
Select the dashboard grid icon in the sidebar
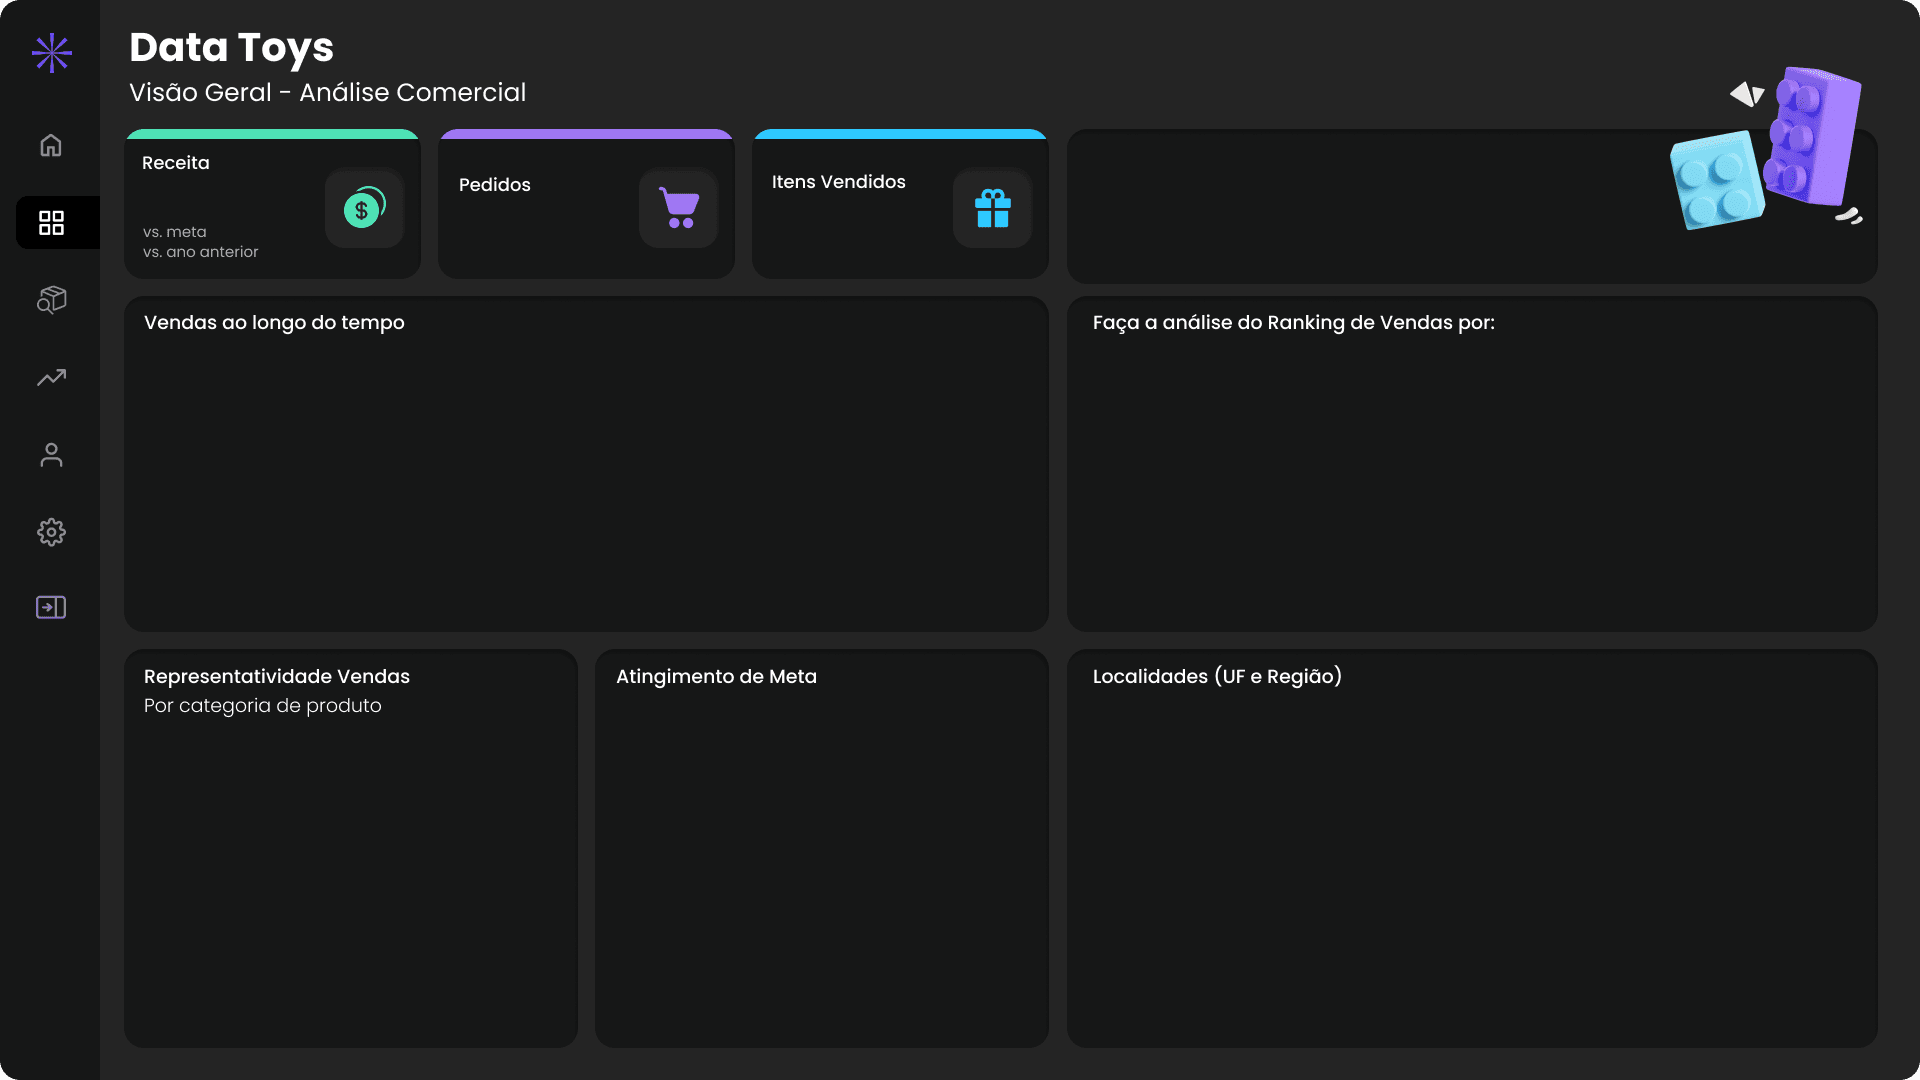tap(50, 222)
